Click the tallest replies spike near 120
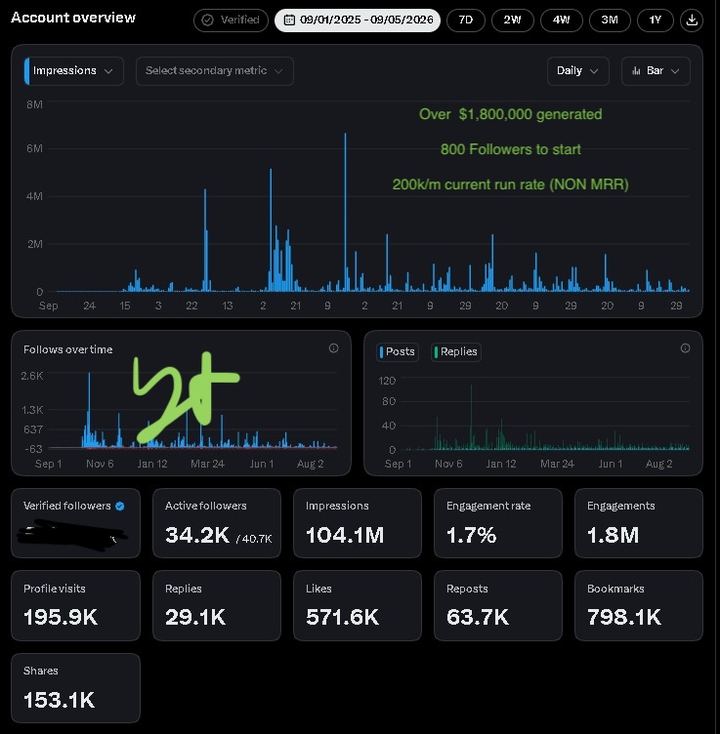Image resolution: width=720 pixels, height=734 pixels. point(471,417)
